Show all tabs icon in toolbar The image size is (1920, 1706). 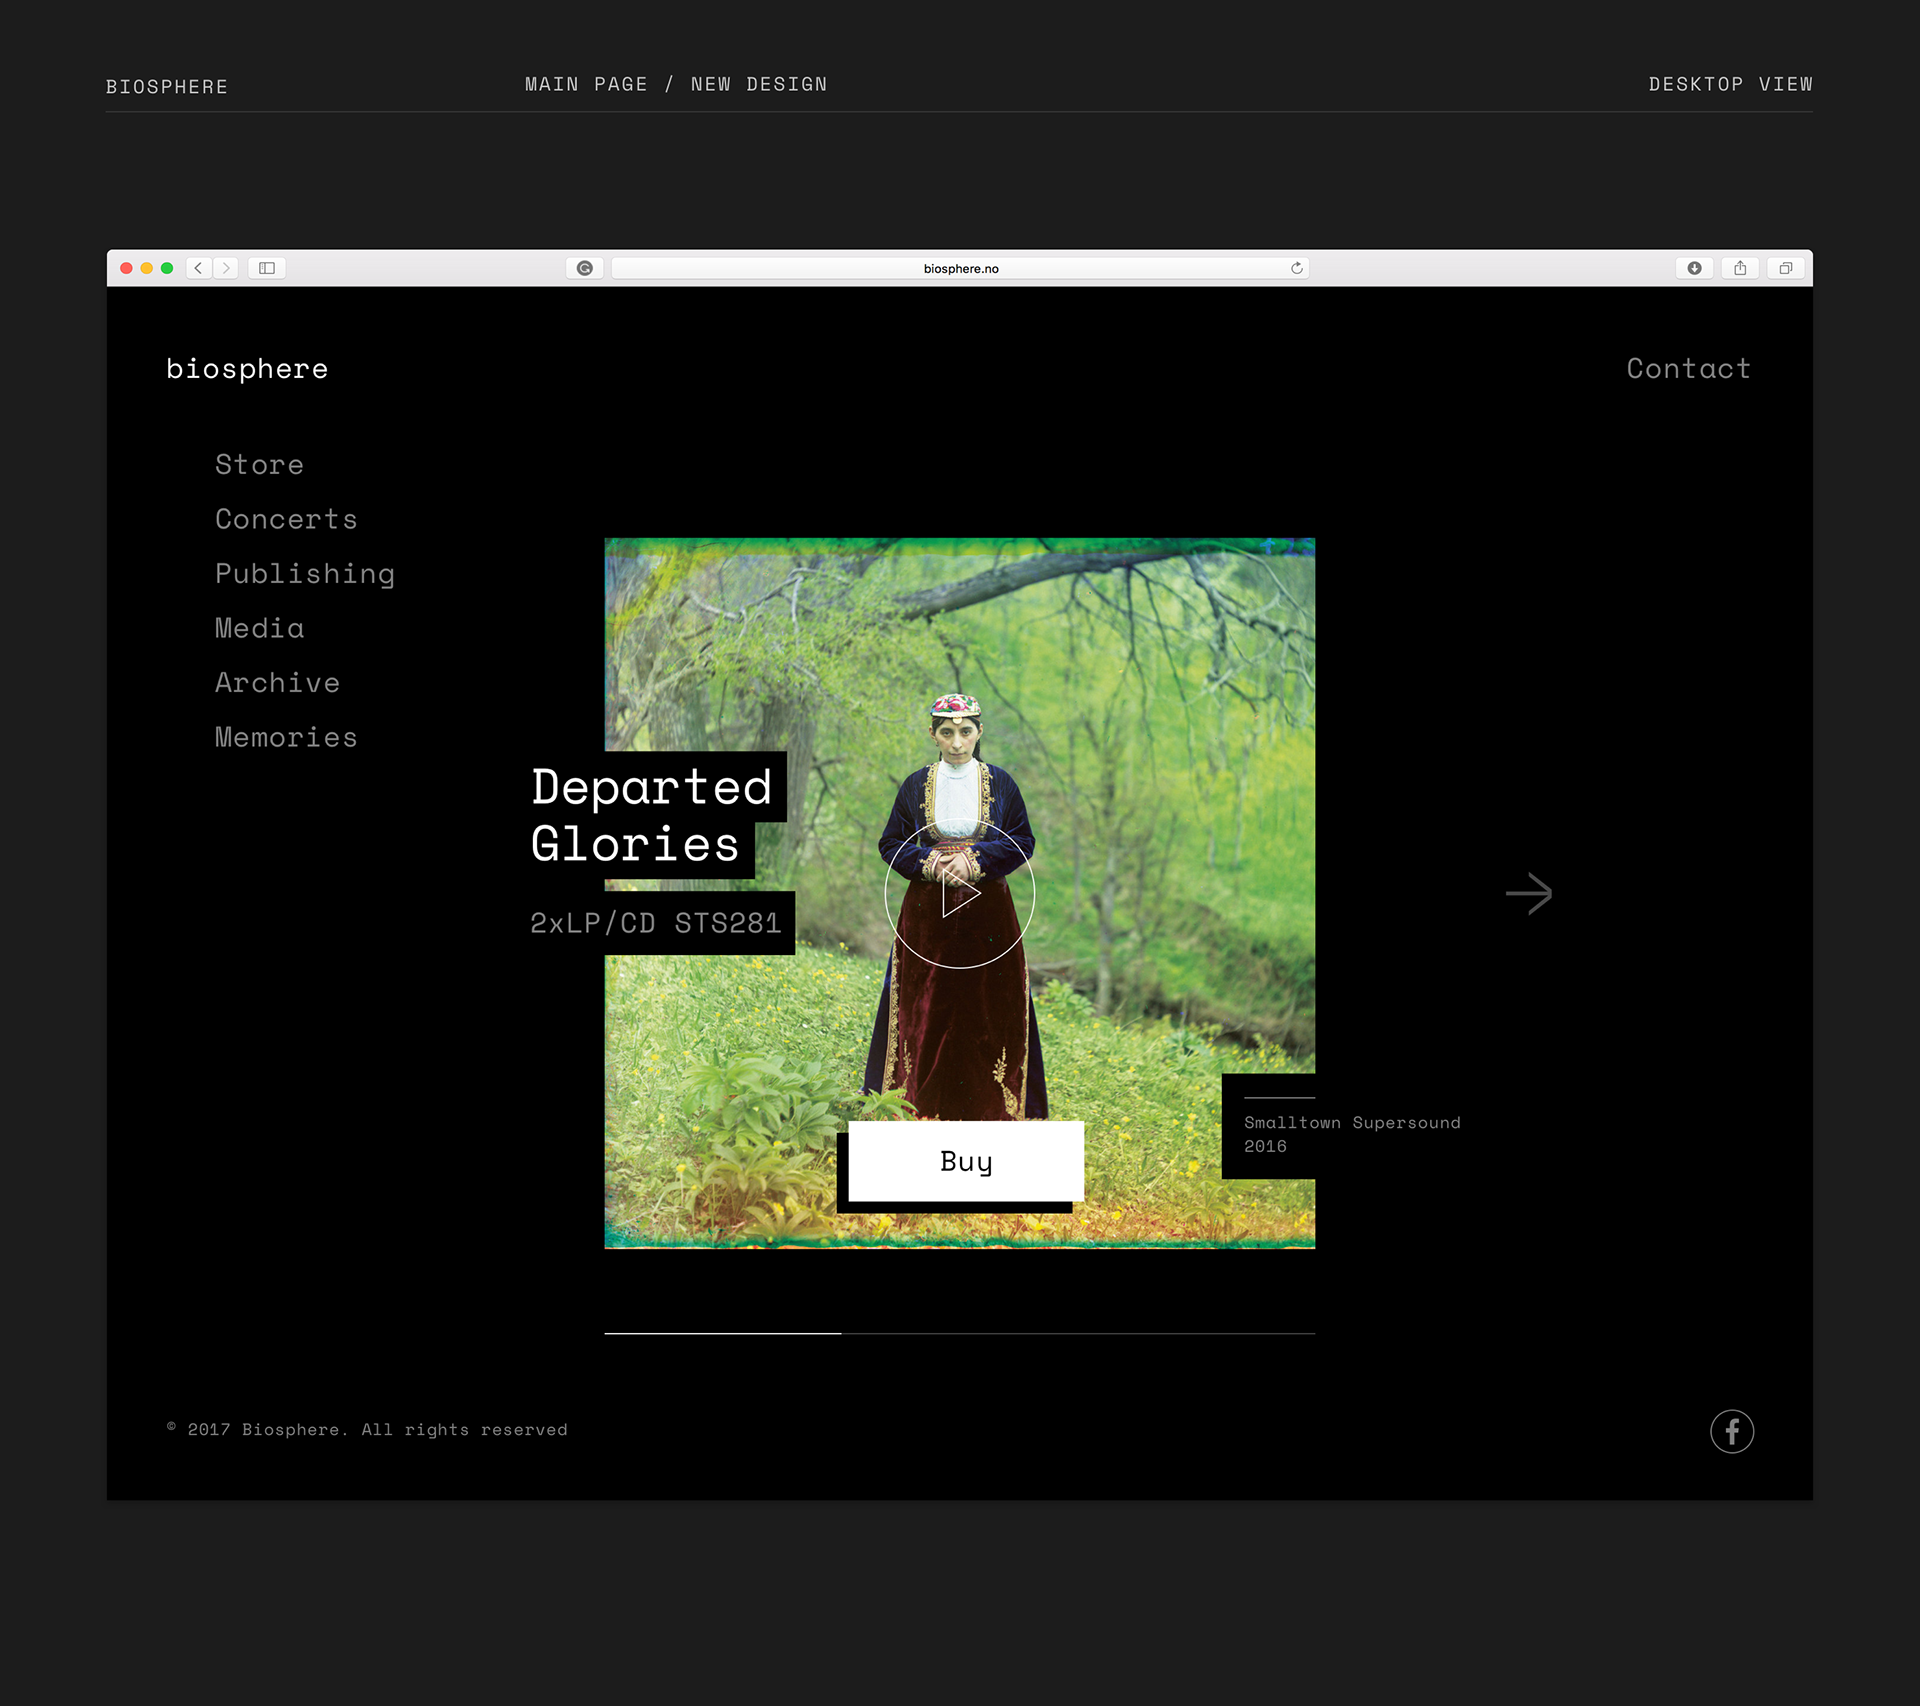click(x=1785, y=268)
